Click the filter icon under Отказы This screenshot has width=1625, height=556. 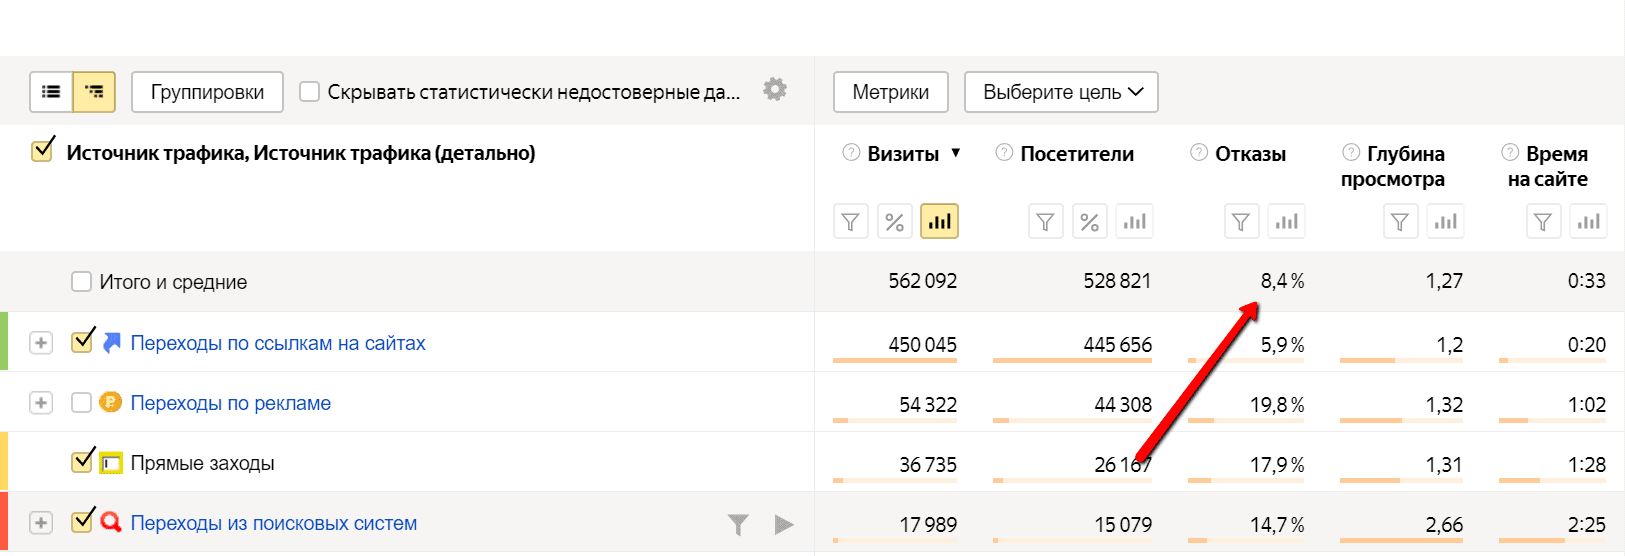[1242, 221]
